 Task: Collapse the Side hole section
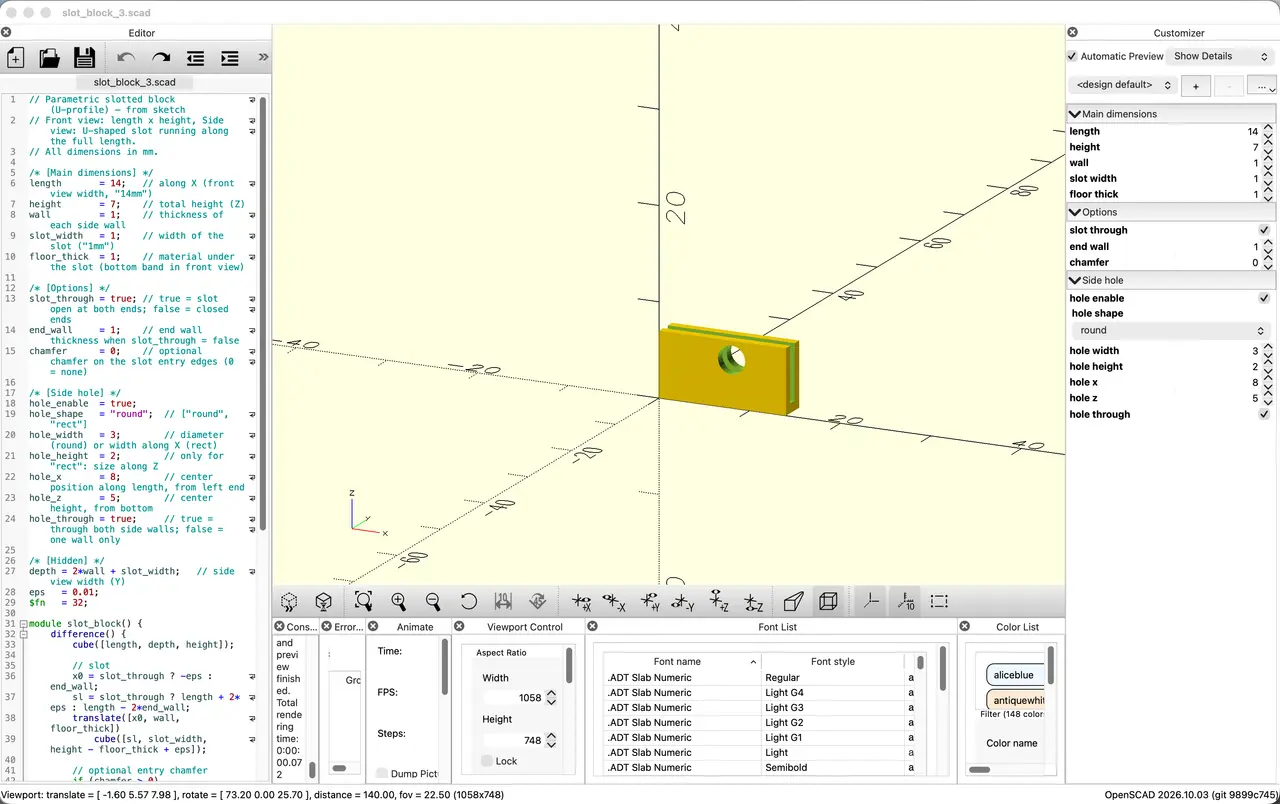click(x=1171, y=280)
